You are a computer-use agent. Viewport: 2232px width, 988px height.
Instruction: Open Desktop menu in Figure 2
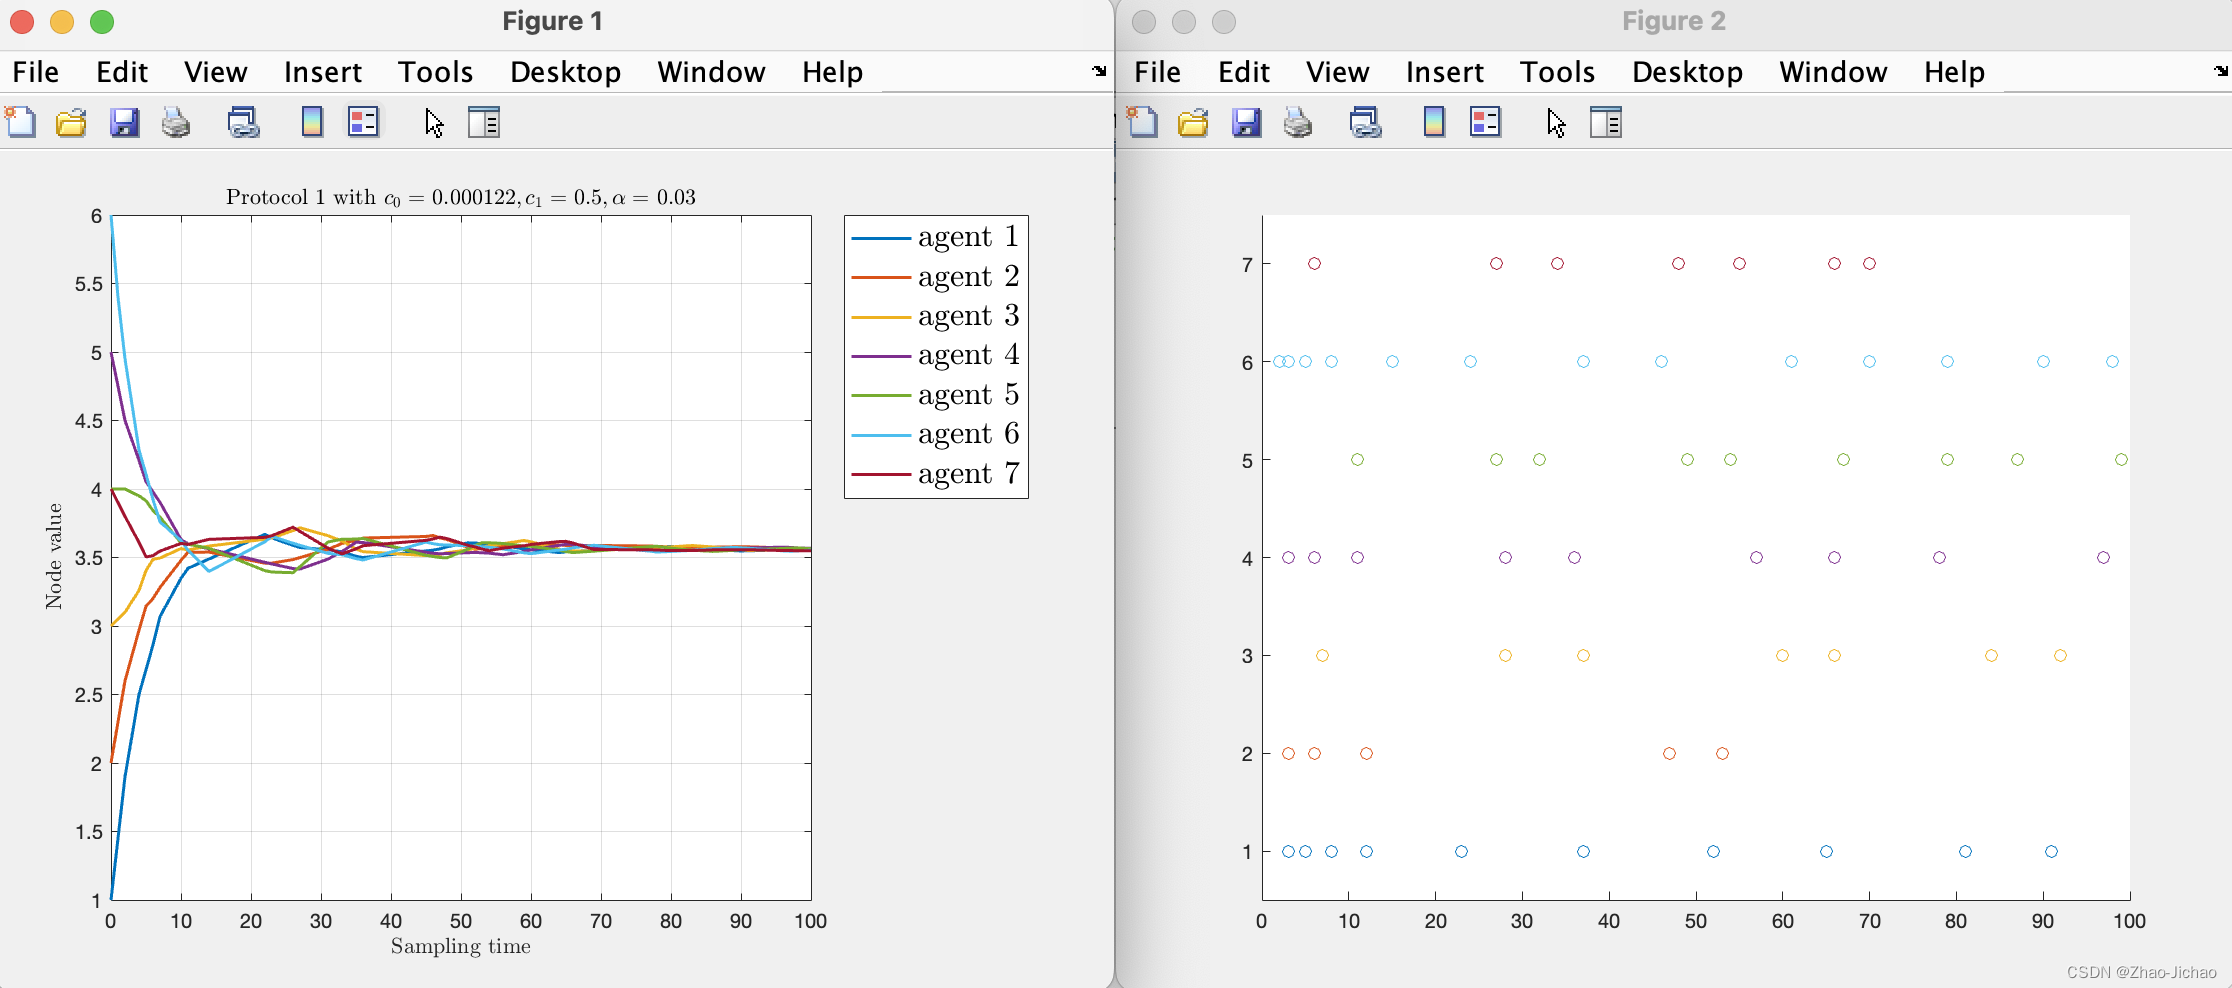[1688, 72]
